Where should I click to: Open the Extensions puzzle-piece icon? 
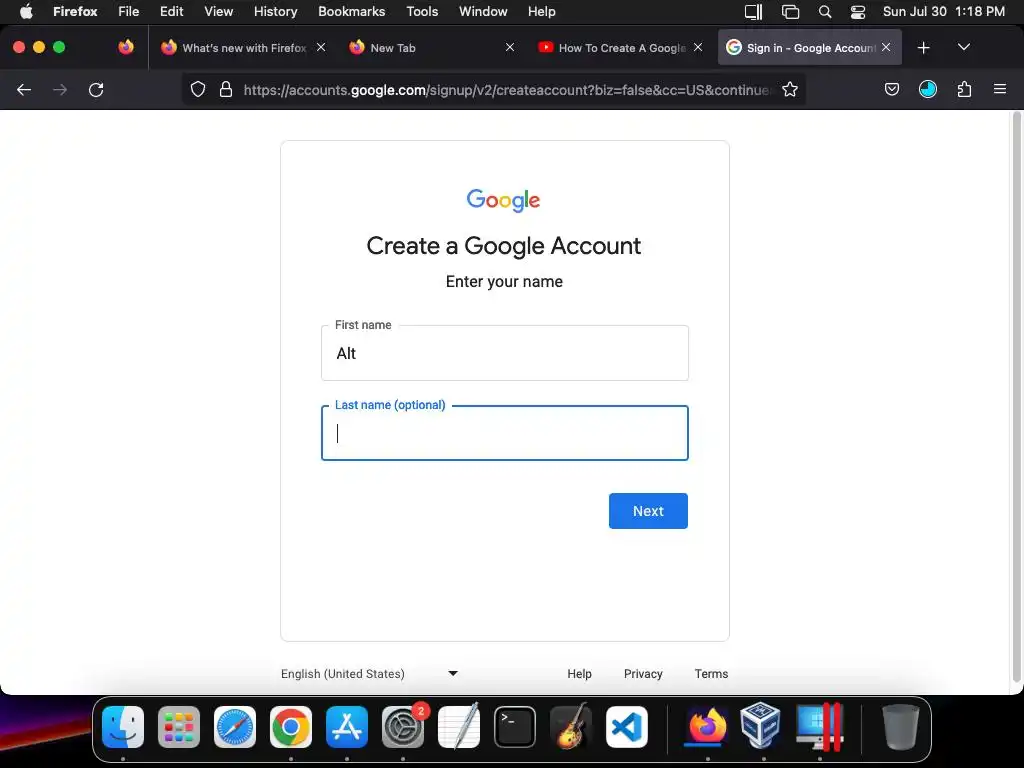point(965,89)
